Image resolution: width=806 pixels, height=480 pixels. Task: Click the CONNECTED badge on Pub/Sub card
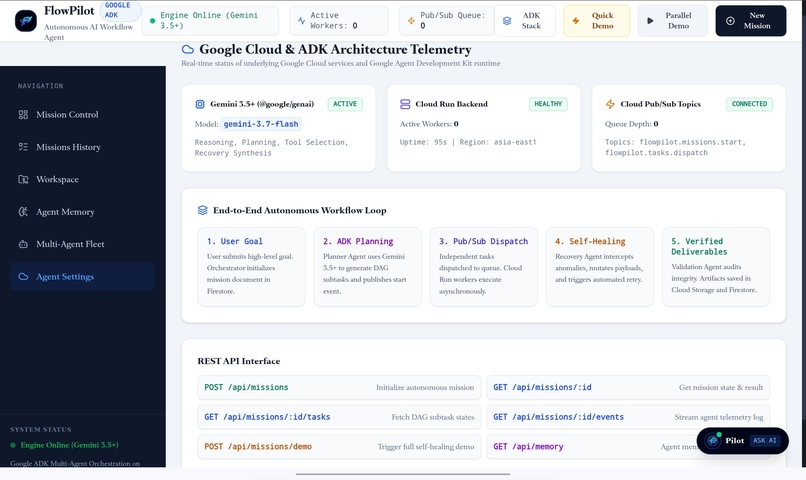click(749, 104)
